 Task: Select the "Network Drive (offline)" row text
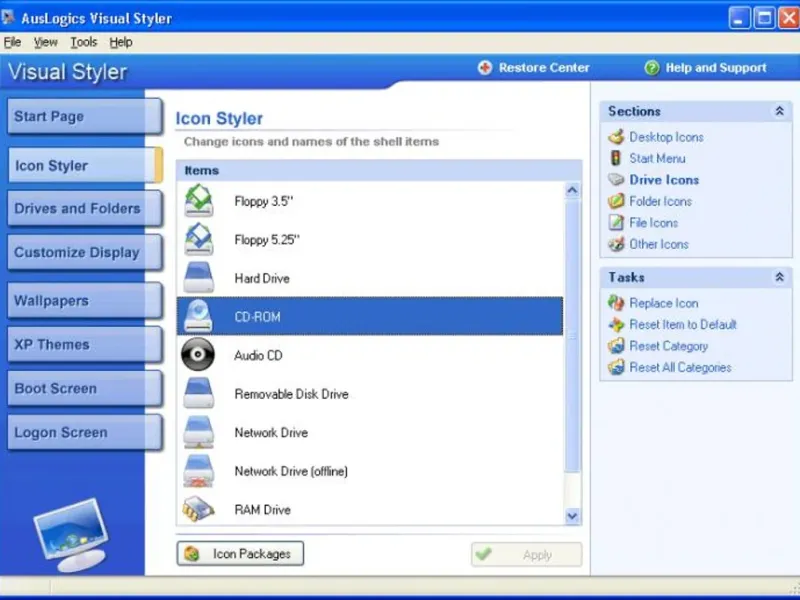[291, 471]
